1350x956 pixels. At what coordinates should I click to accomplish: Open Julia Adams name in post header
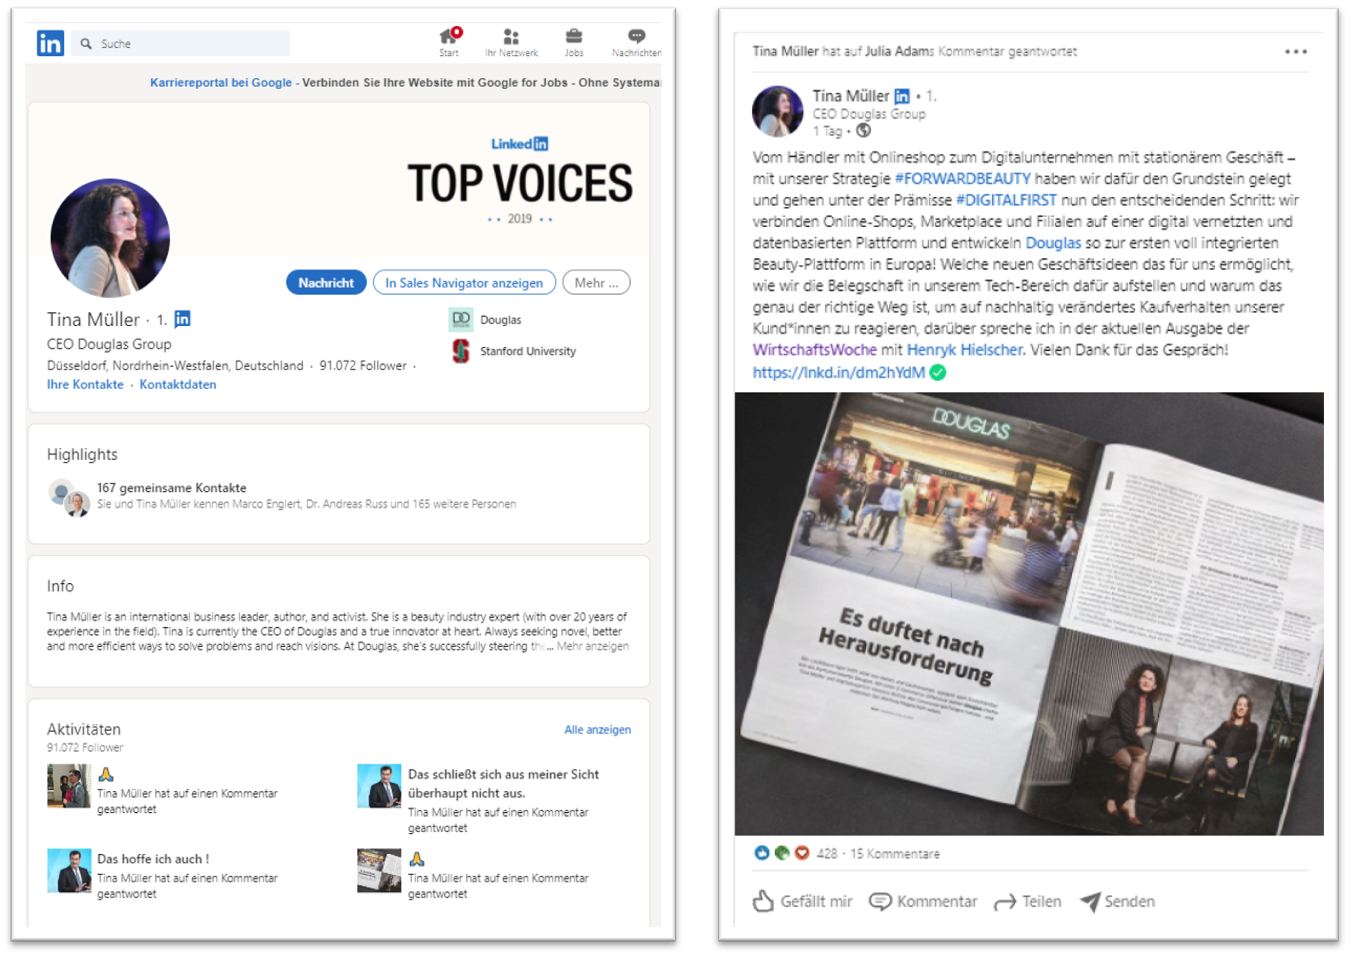point(899,51)
